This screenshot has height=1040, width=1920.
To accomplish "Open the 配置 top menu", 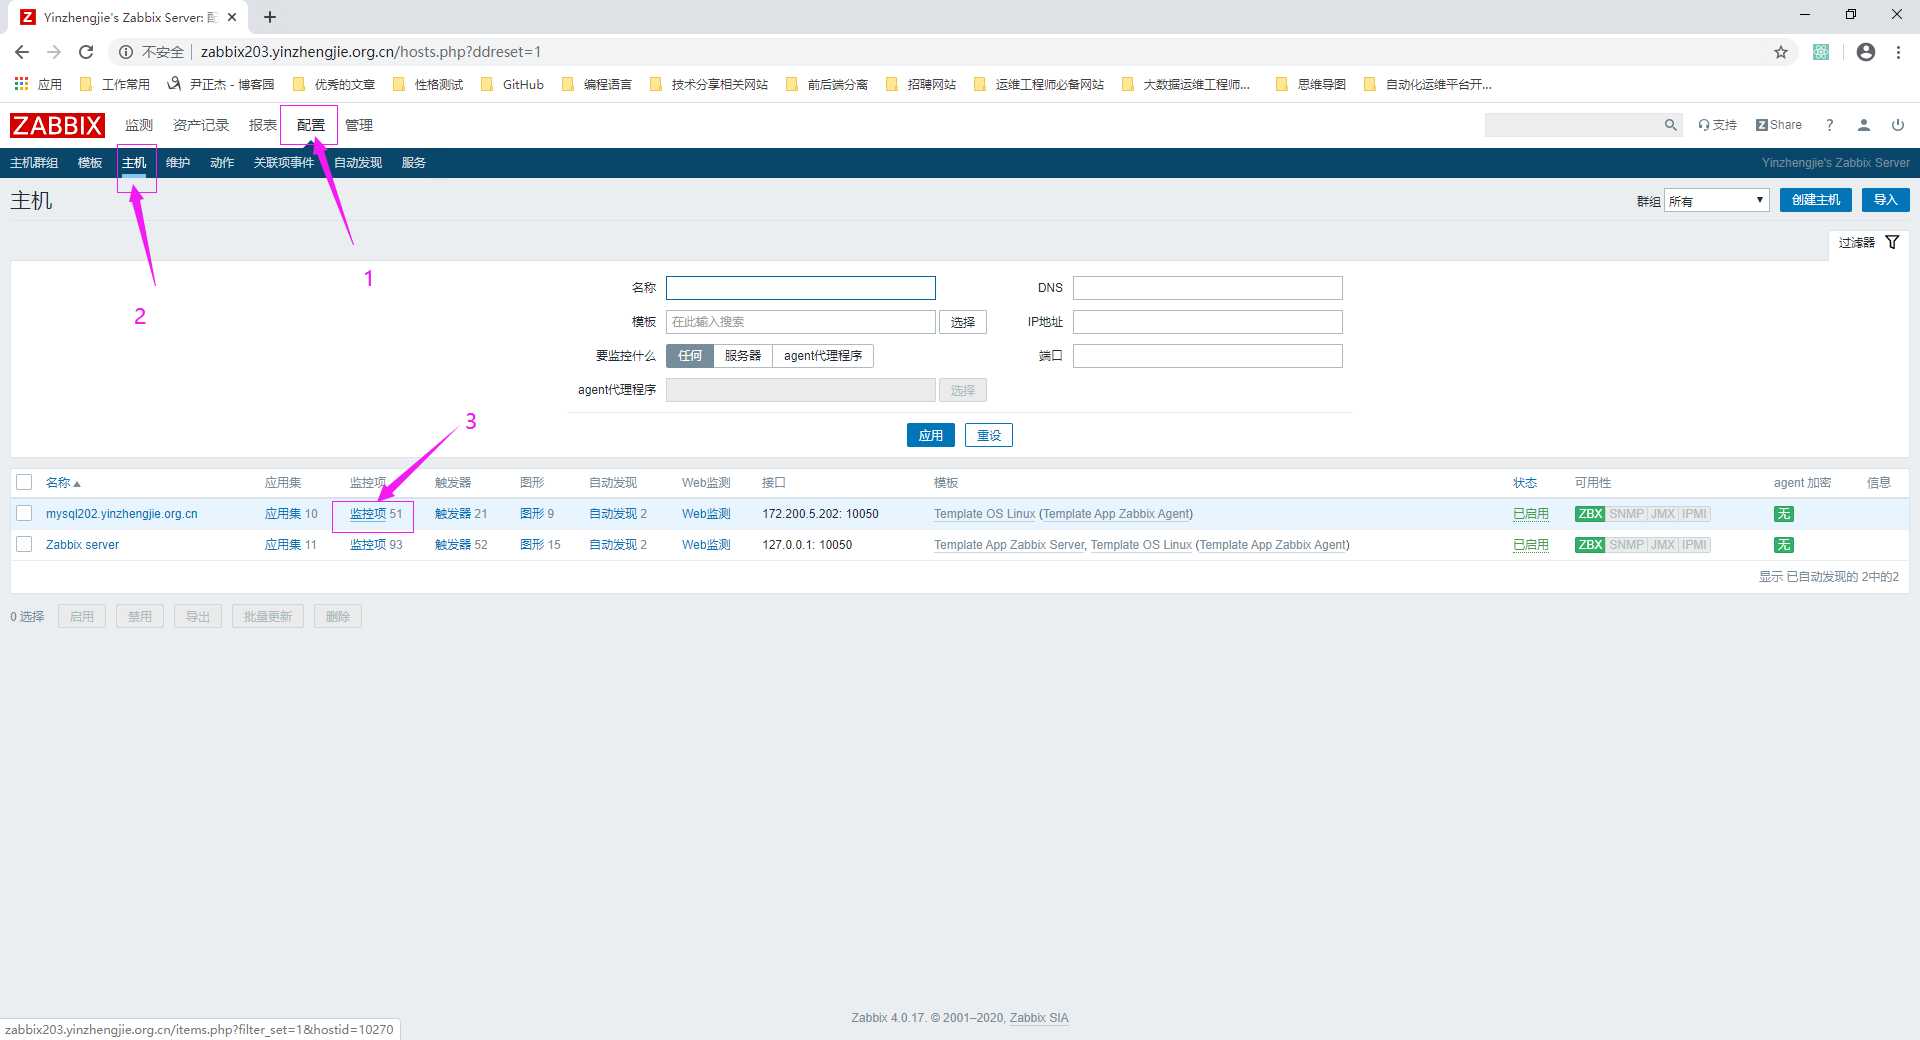I will pos(311,125).
